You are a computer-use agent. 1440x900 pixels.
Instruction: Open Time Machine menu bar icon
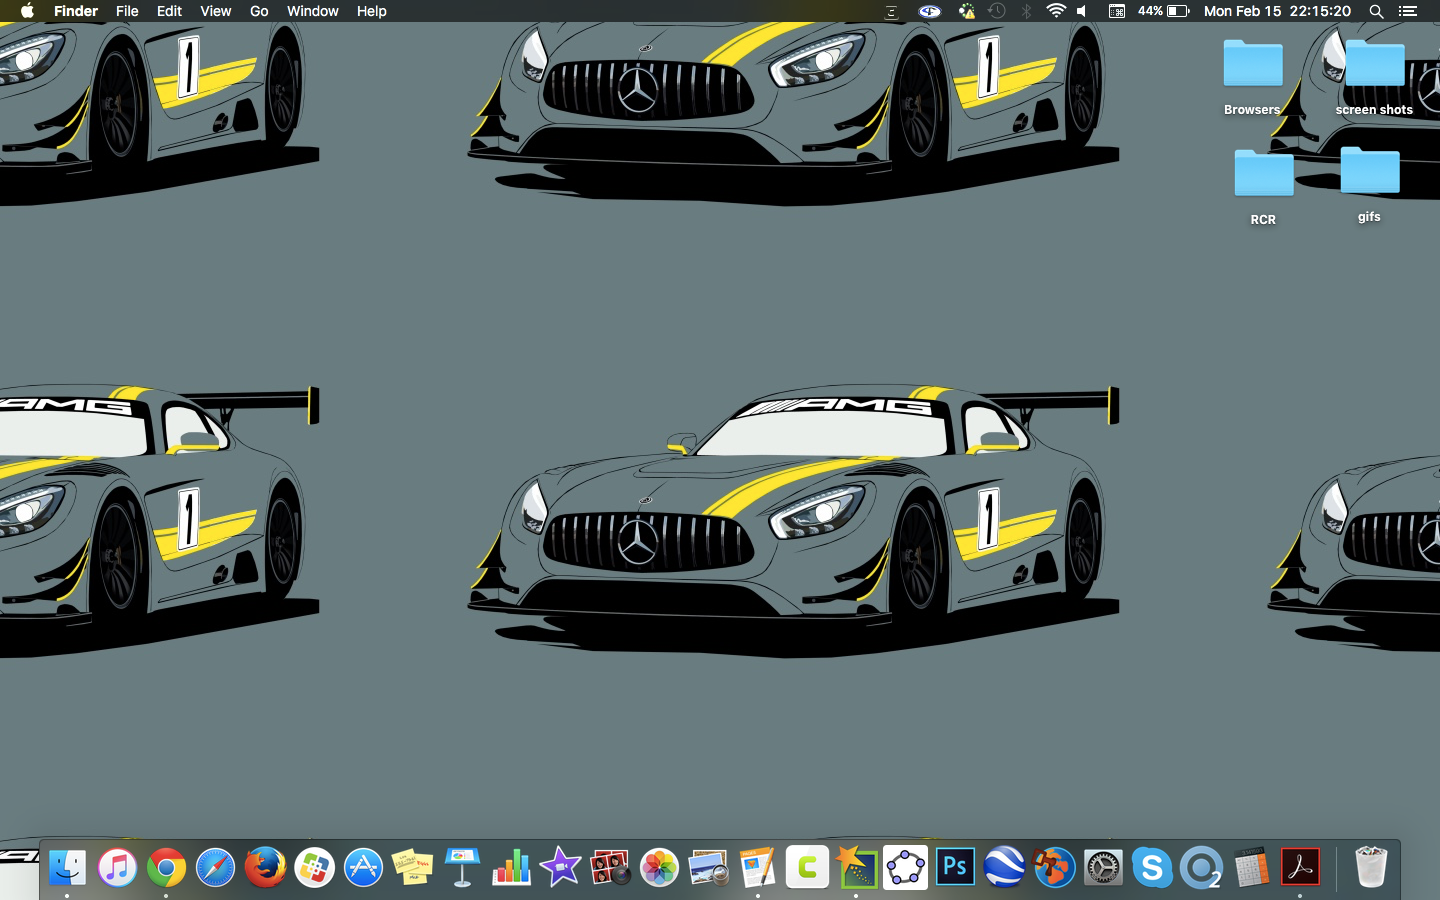[996, 11]
